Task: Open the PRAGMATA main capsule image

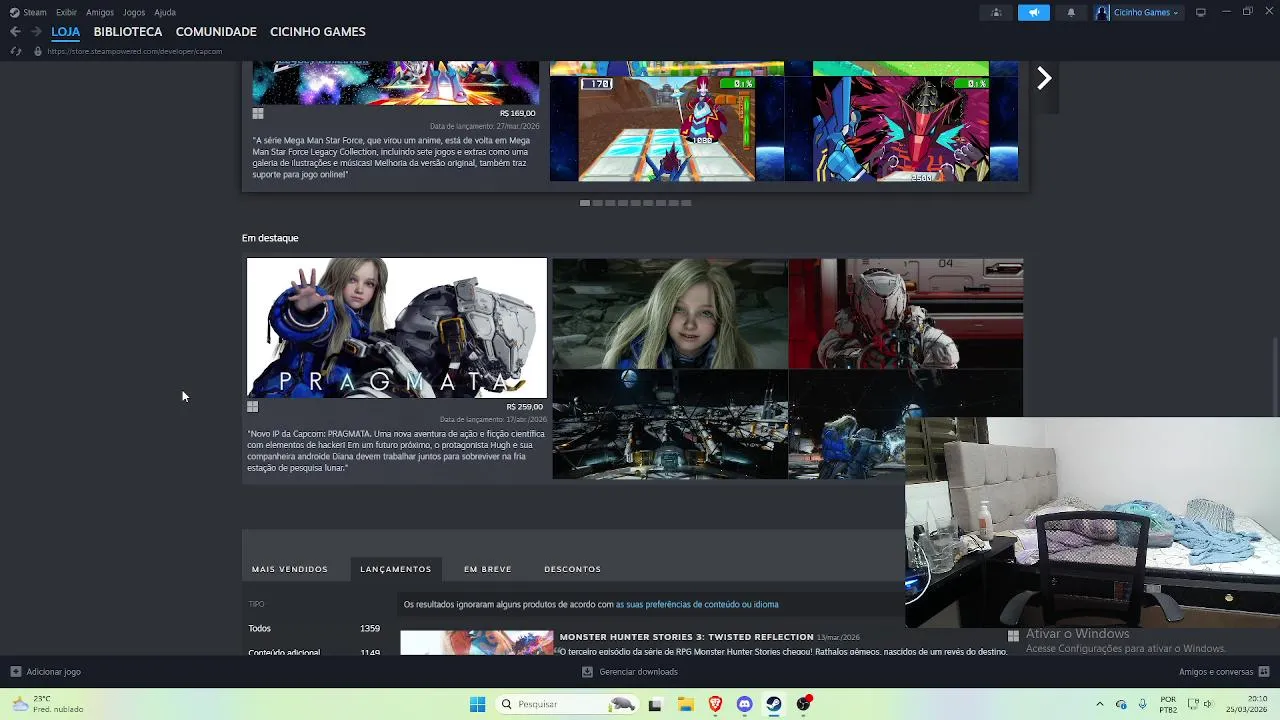Action: coord(397,328)
